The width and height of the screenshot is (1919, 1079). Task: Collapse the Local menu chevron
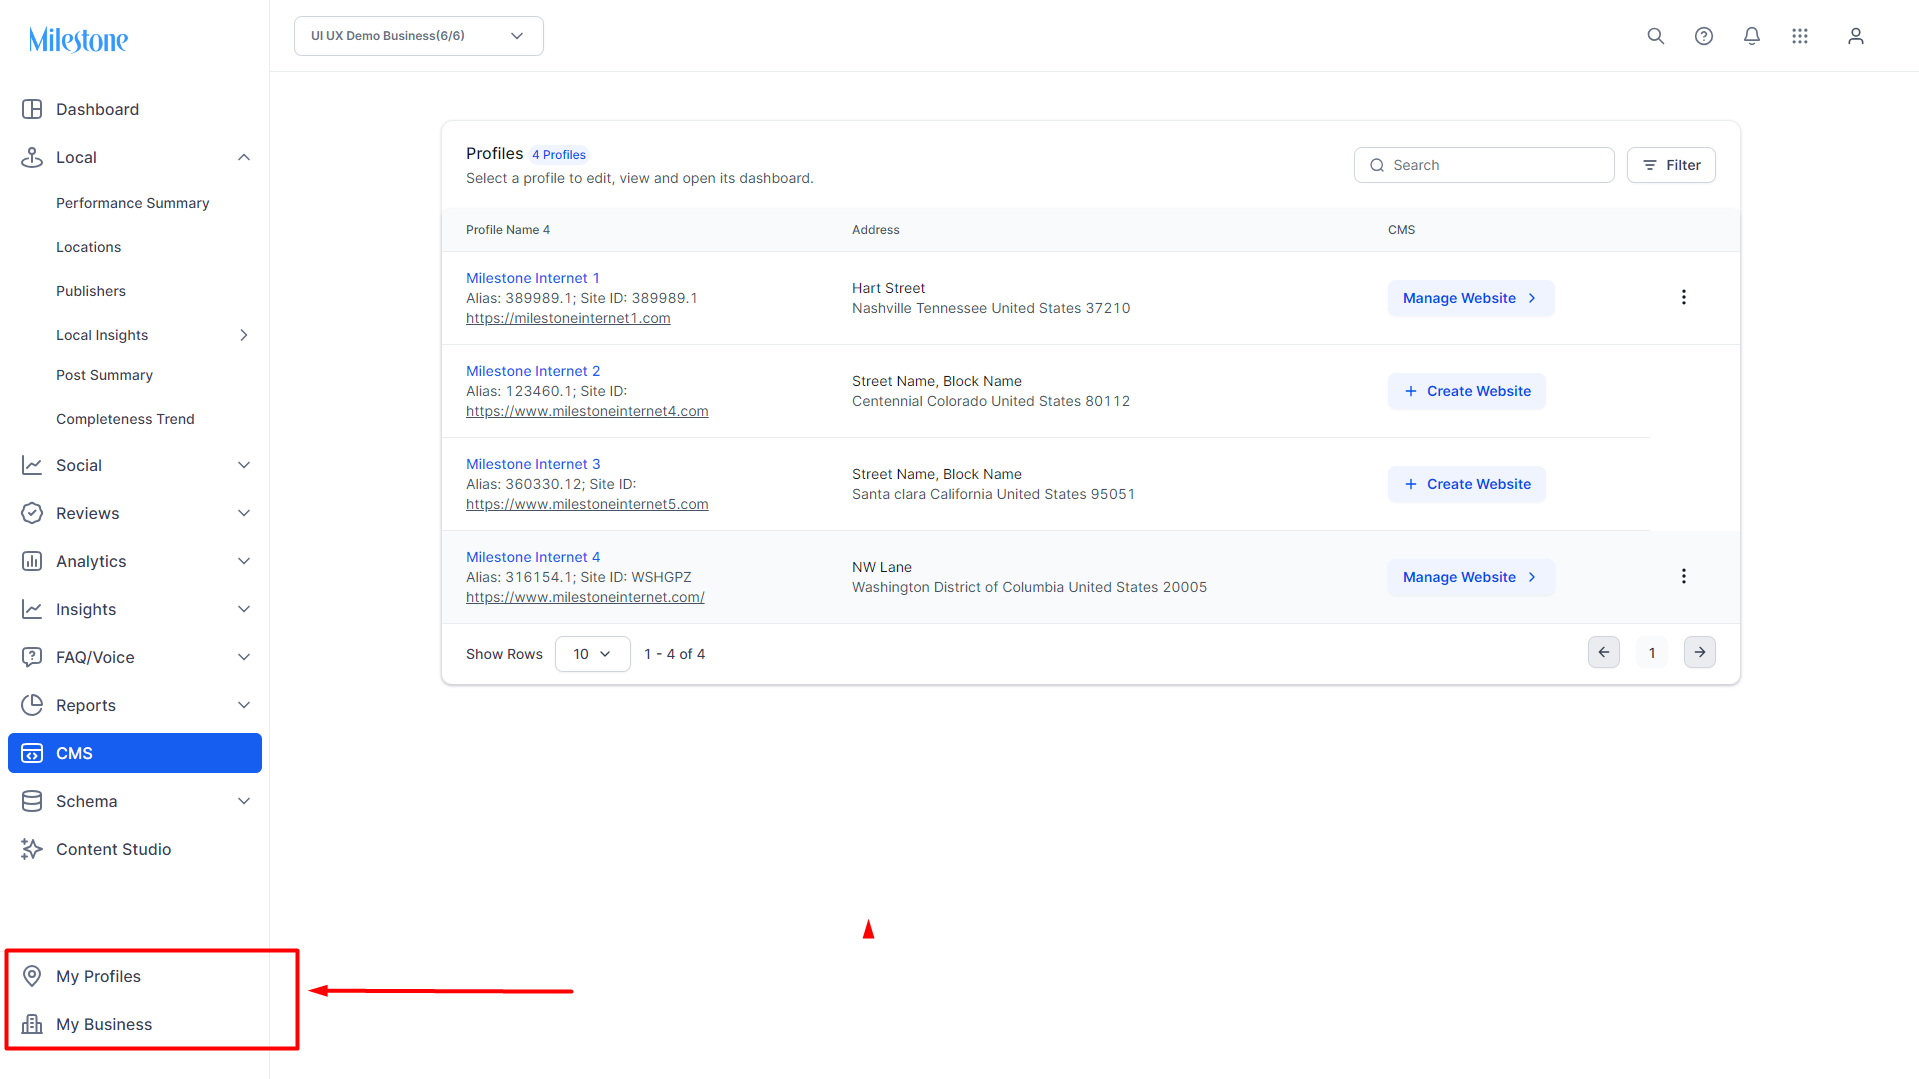click(244, 157)
